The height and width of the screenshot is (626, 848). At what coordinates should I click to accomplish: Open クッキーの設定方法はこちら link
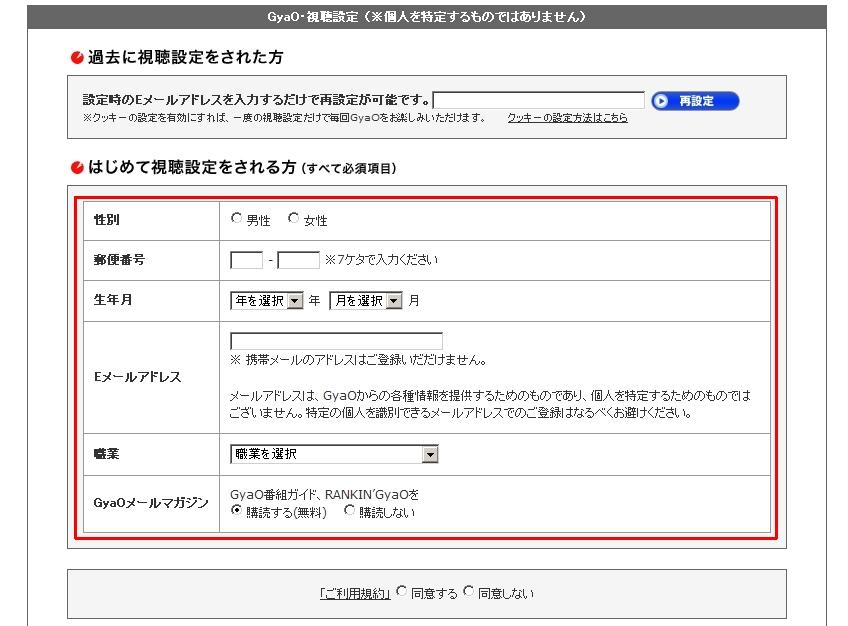[x=567, y=117]
